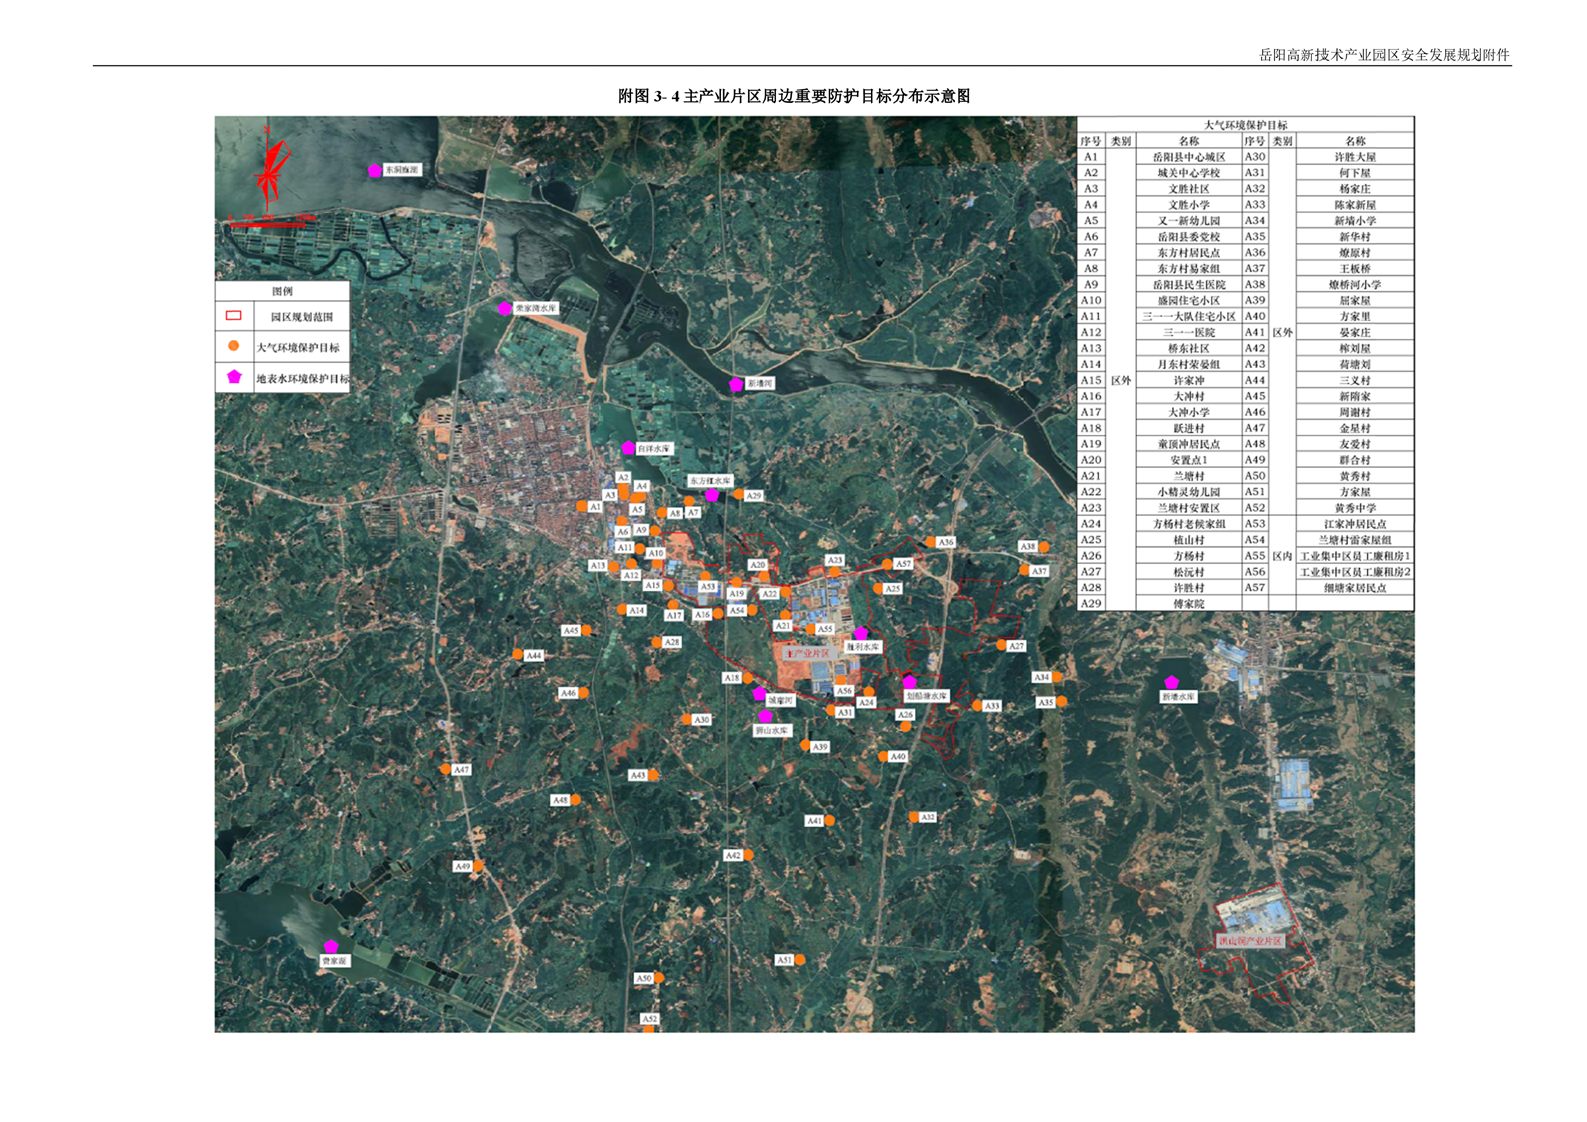Click the orange dot marker for A41

829,821
